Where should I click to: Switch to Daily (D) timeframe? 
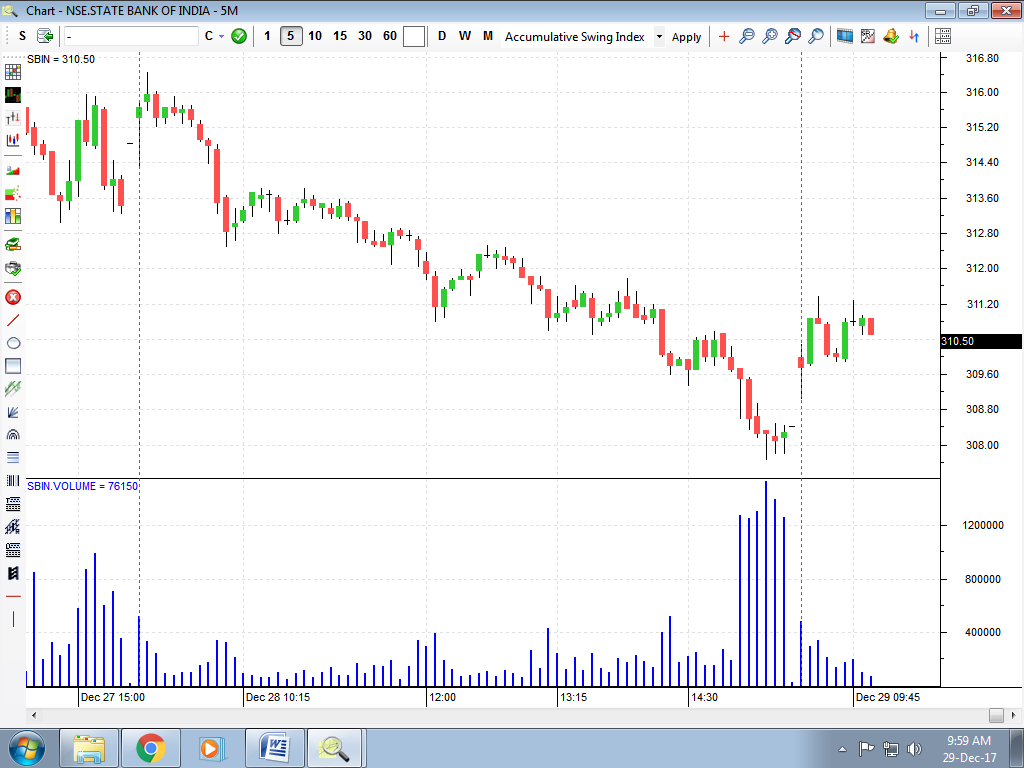click(442, 36)
